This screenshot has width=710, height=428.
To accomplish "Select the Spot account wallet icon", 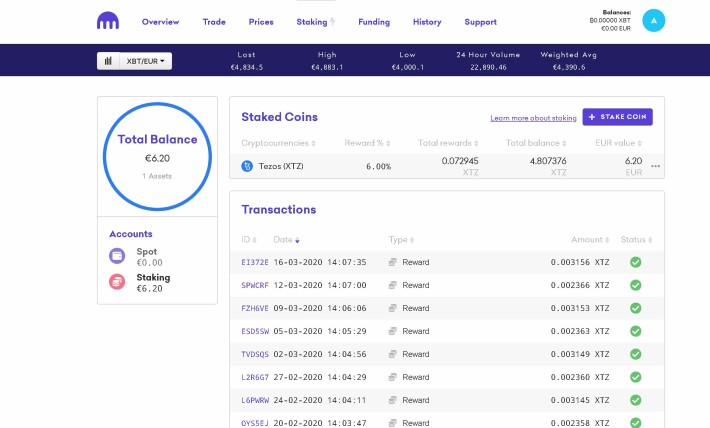I will [117, 256].
